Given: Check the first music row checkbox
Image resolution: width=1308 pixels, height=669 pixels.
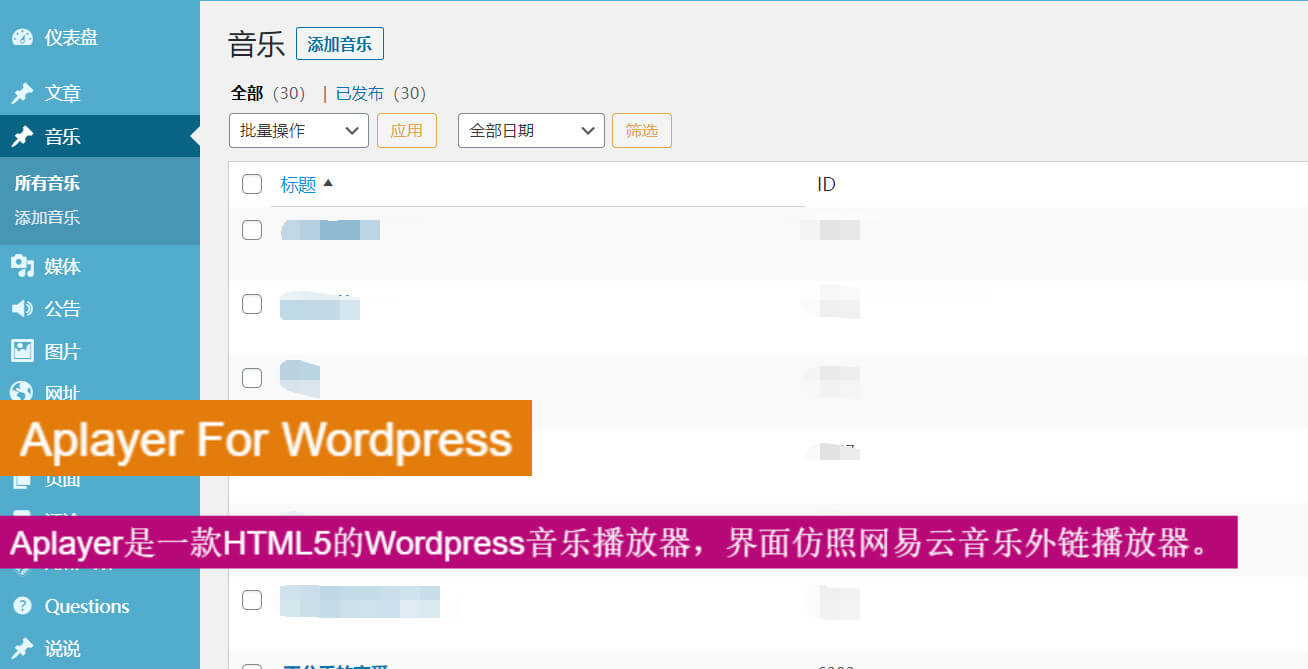Looking at the screenshot, I should point(252,229).
